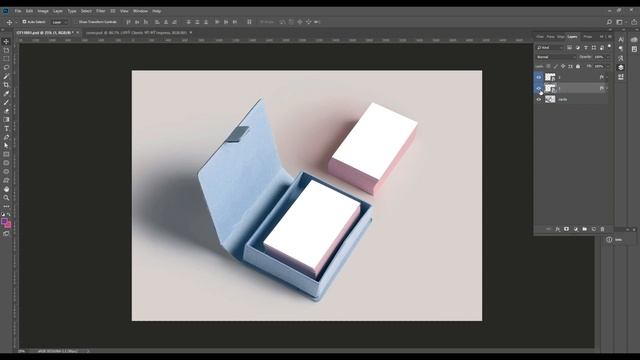Click the Share icon button at top right
This screenshot has height=360, width=640.
point(634,22)
